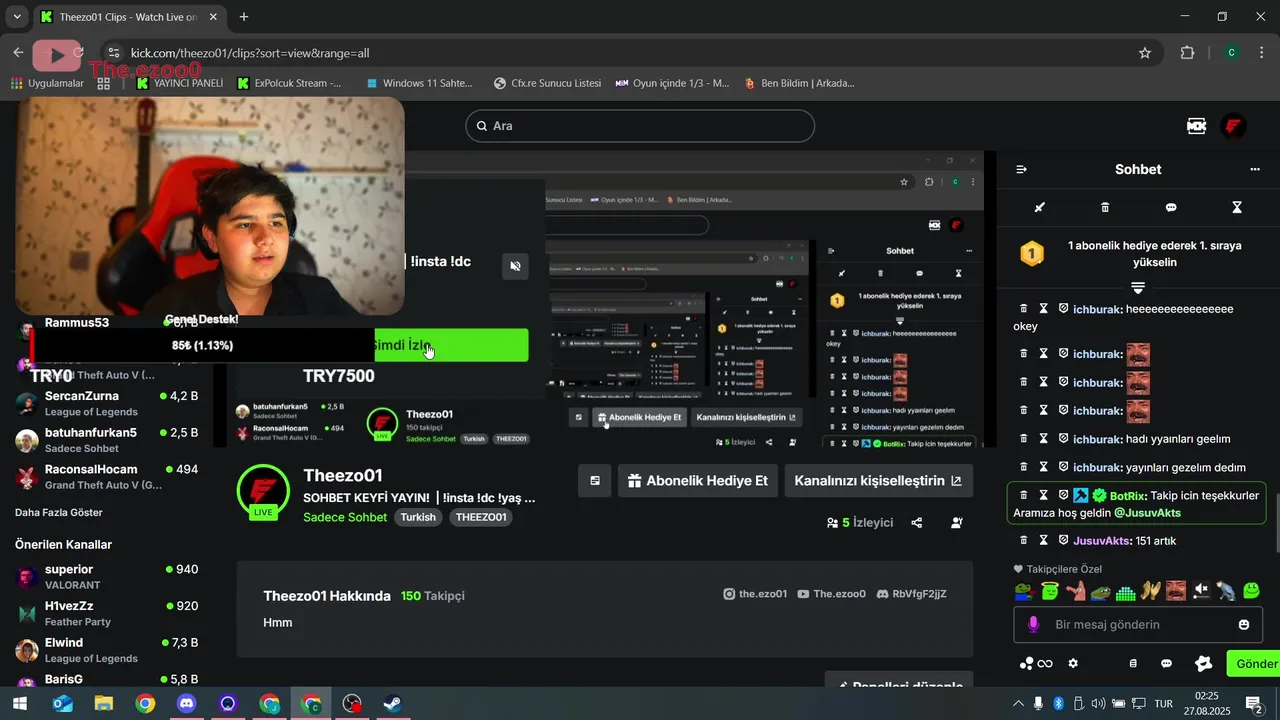Open a new browser tab

[244, 17]
